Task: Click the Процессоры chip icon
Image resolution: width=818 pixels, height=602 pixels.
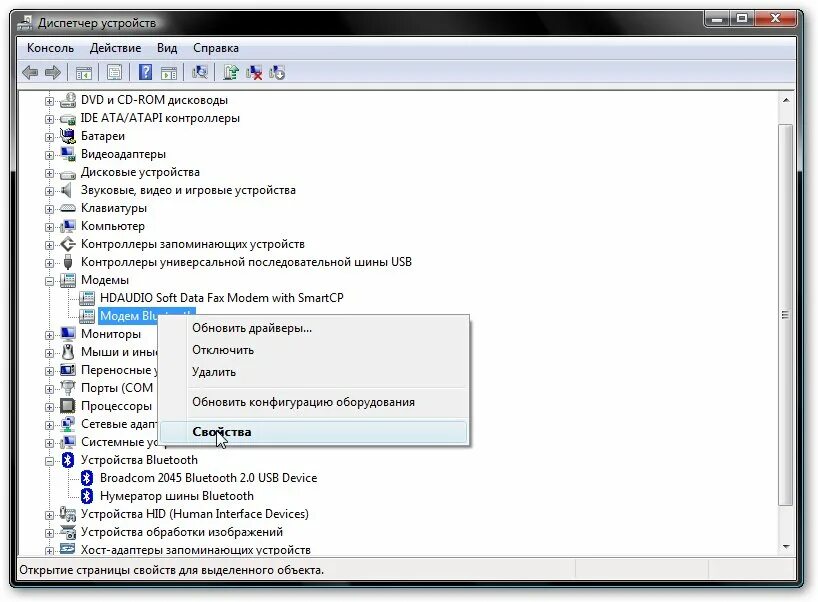Action: [68, 406]
